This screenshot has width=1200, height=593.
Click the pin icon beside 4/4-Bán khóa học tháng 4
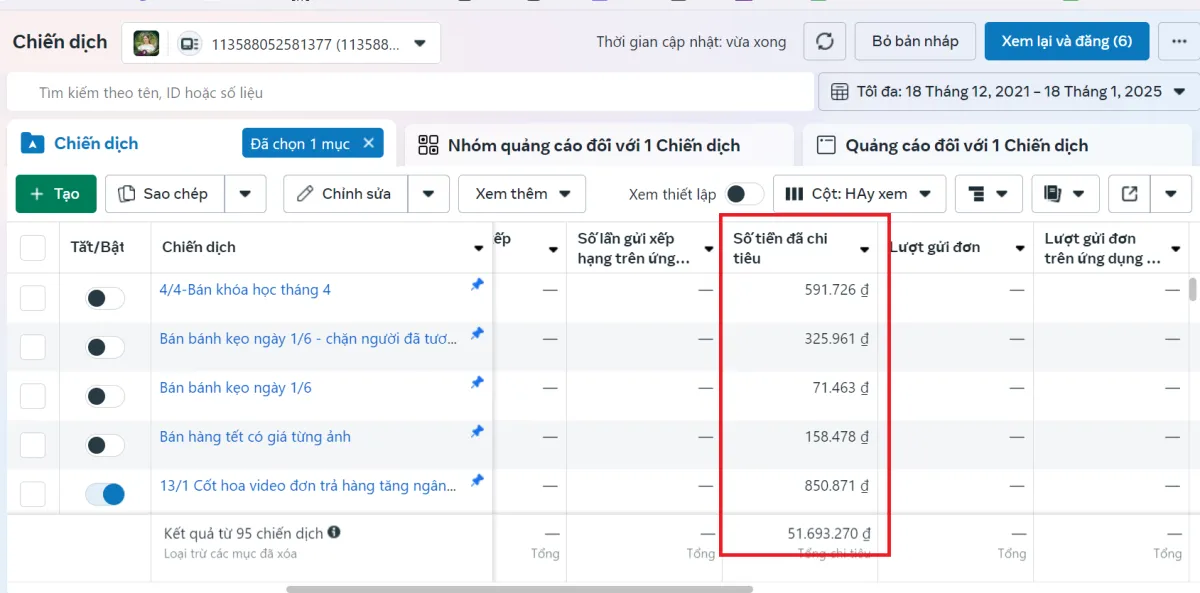[477, 285]
